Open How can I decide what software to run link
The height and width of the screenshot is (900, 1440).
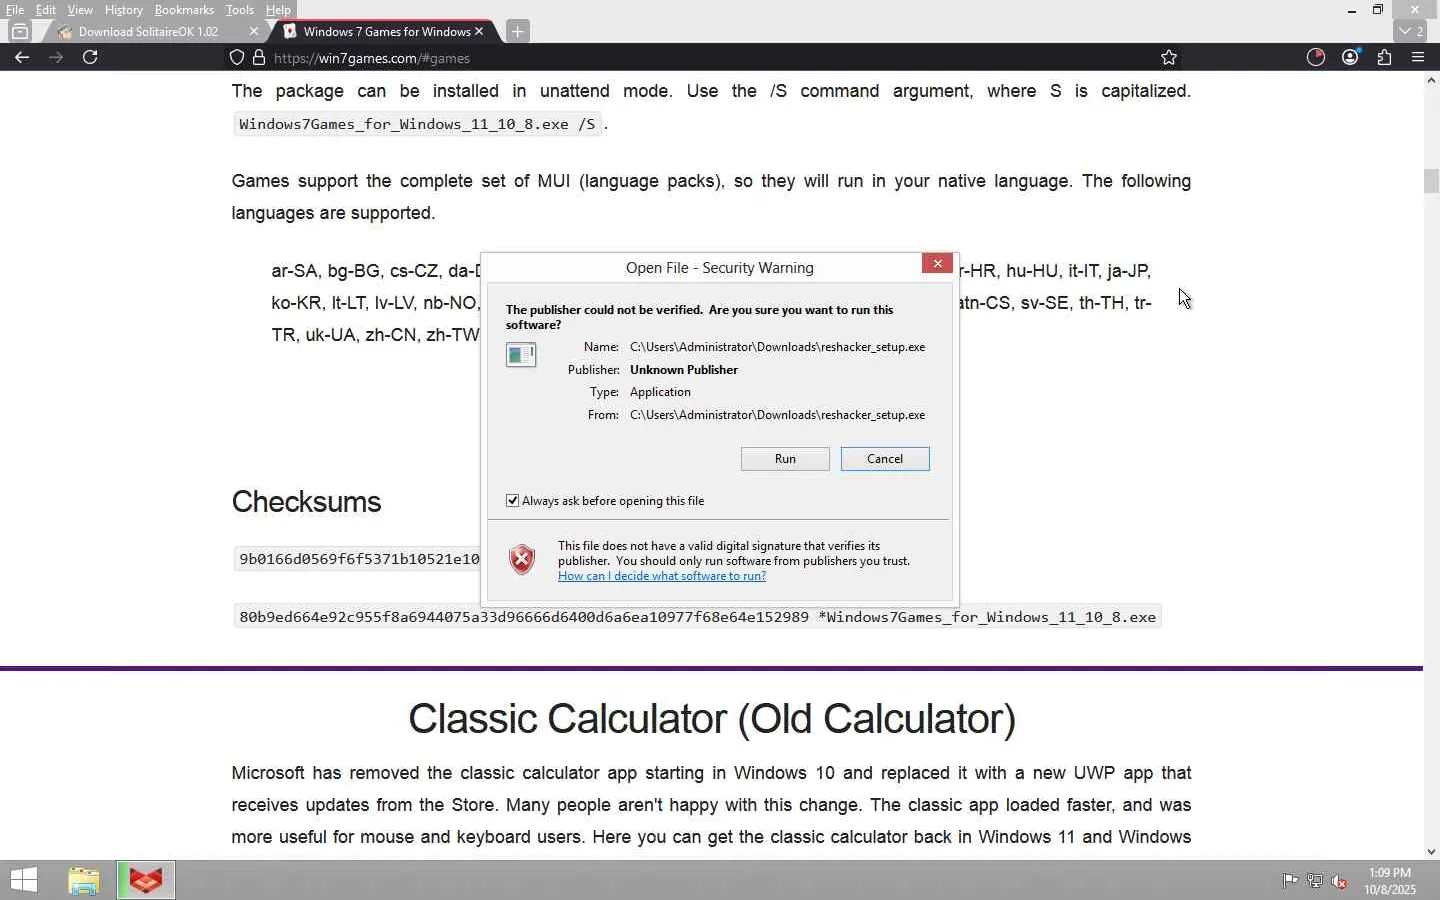(662, 576)
